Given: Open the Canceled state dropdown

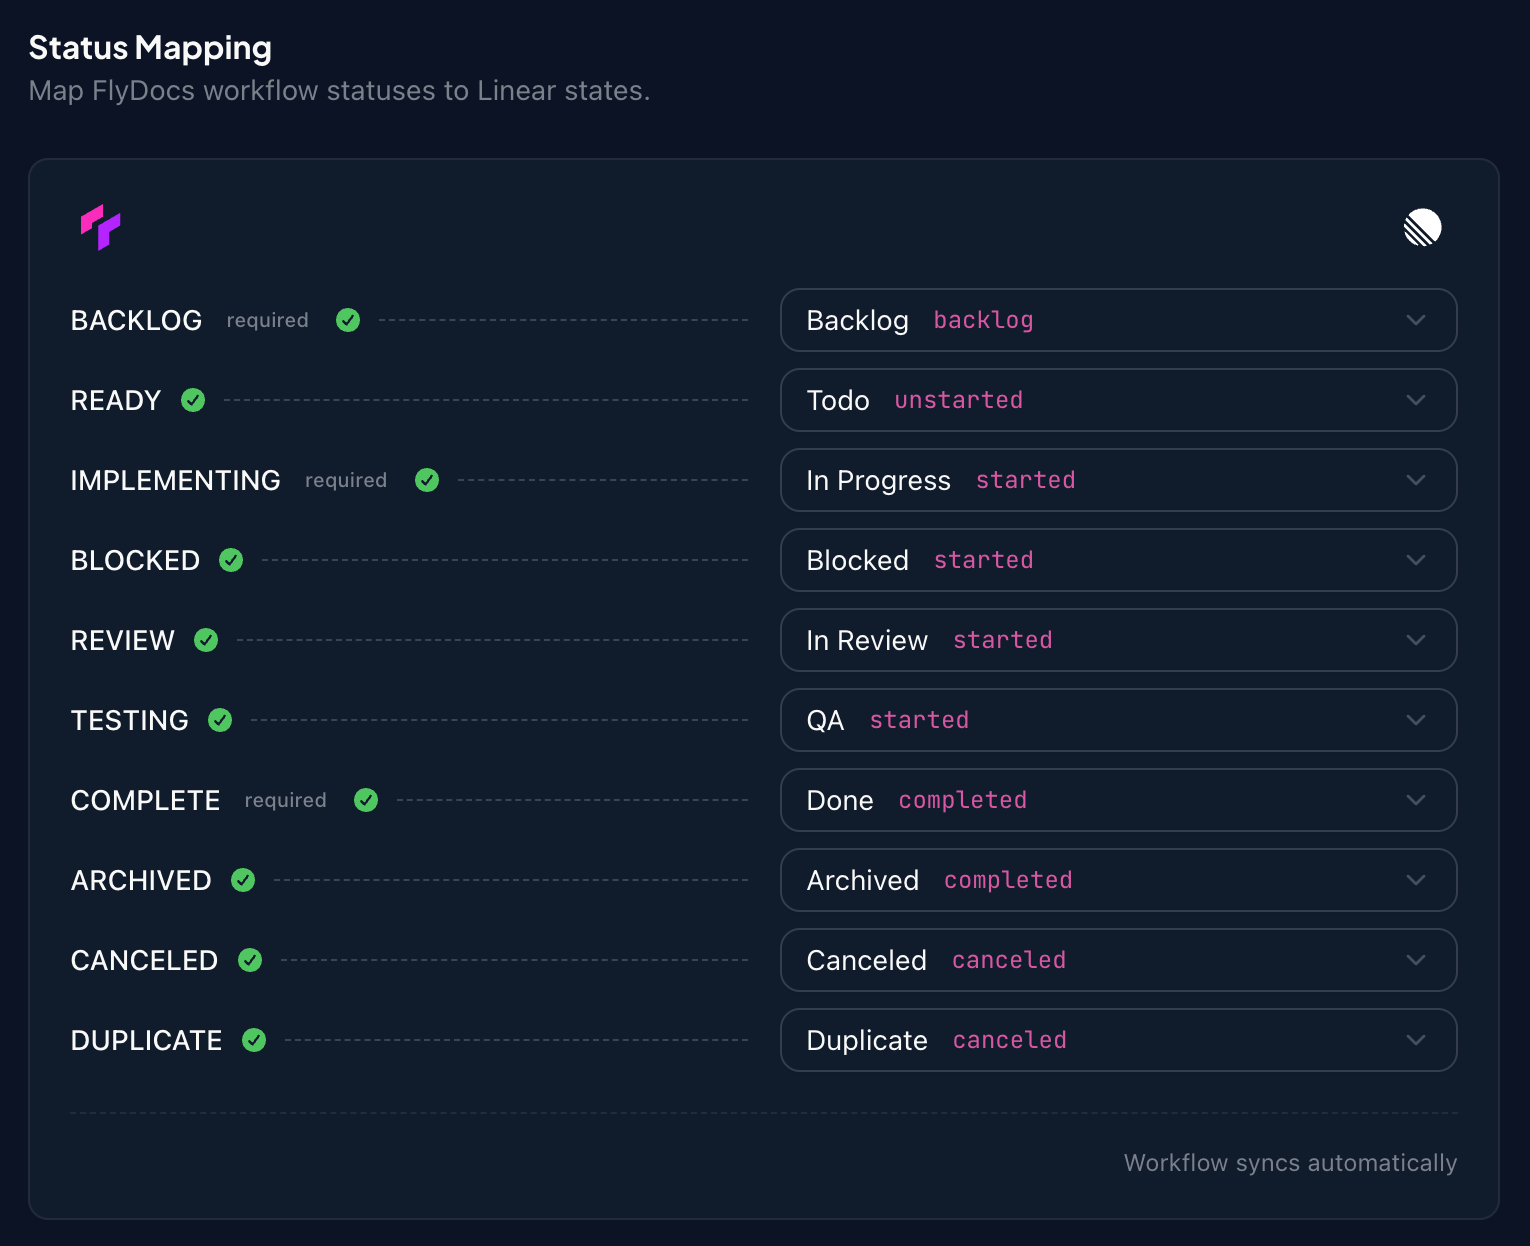Looking at the screenshot, I should click(x=1118, y=960).
